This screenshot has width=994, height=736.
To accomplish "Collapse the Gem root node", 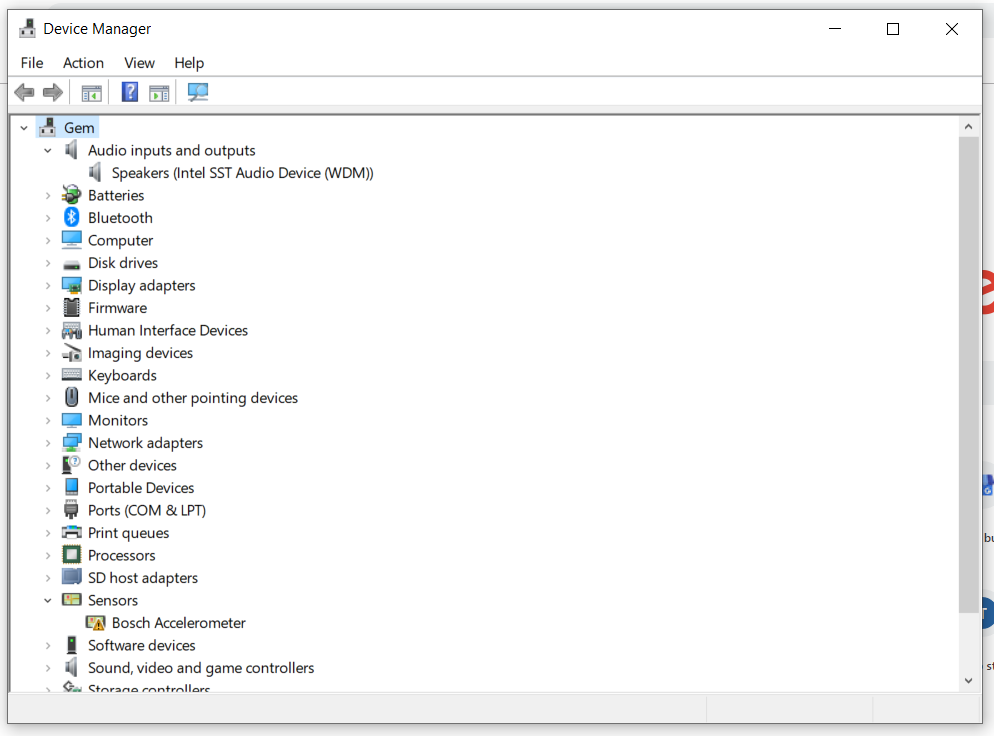I will click(x=24, y=128).
